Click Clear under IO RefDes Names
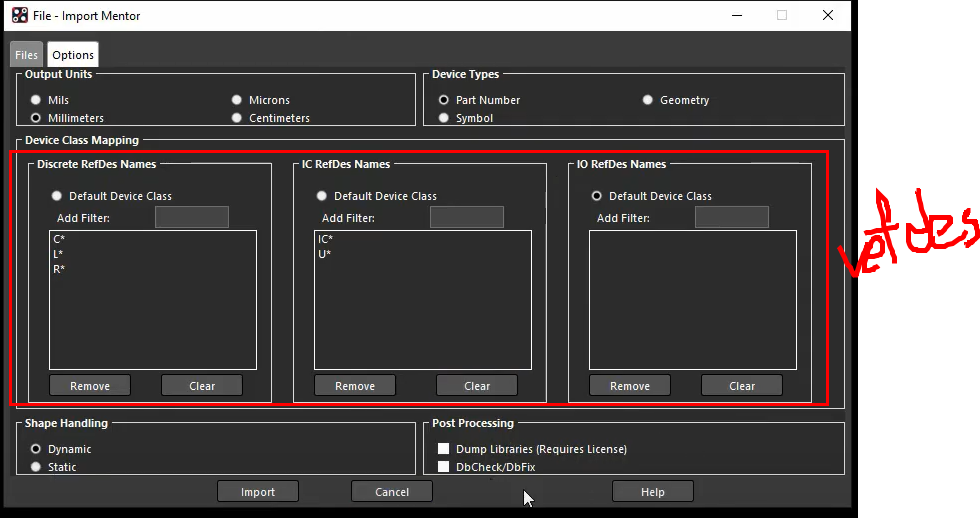This screenshot has height=518, width=980. pos(742,386)
